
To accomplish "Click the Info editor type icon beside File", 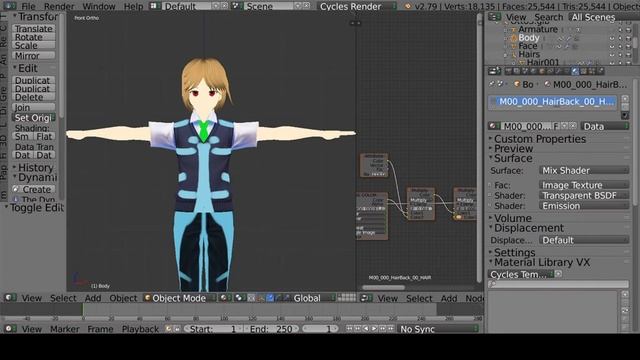I will click(9, 6).
